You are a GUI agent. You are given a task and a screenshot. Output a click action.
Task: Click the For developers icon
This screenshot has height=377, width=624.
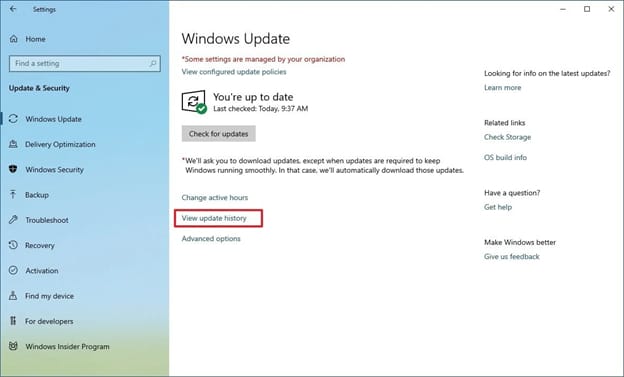(x=13, y=321)
